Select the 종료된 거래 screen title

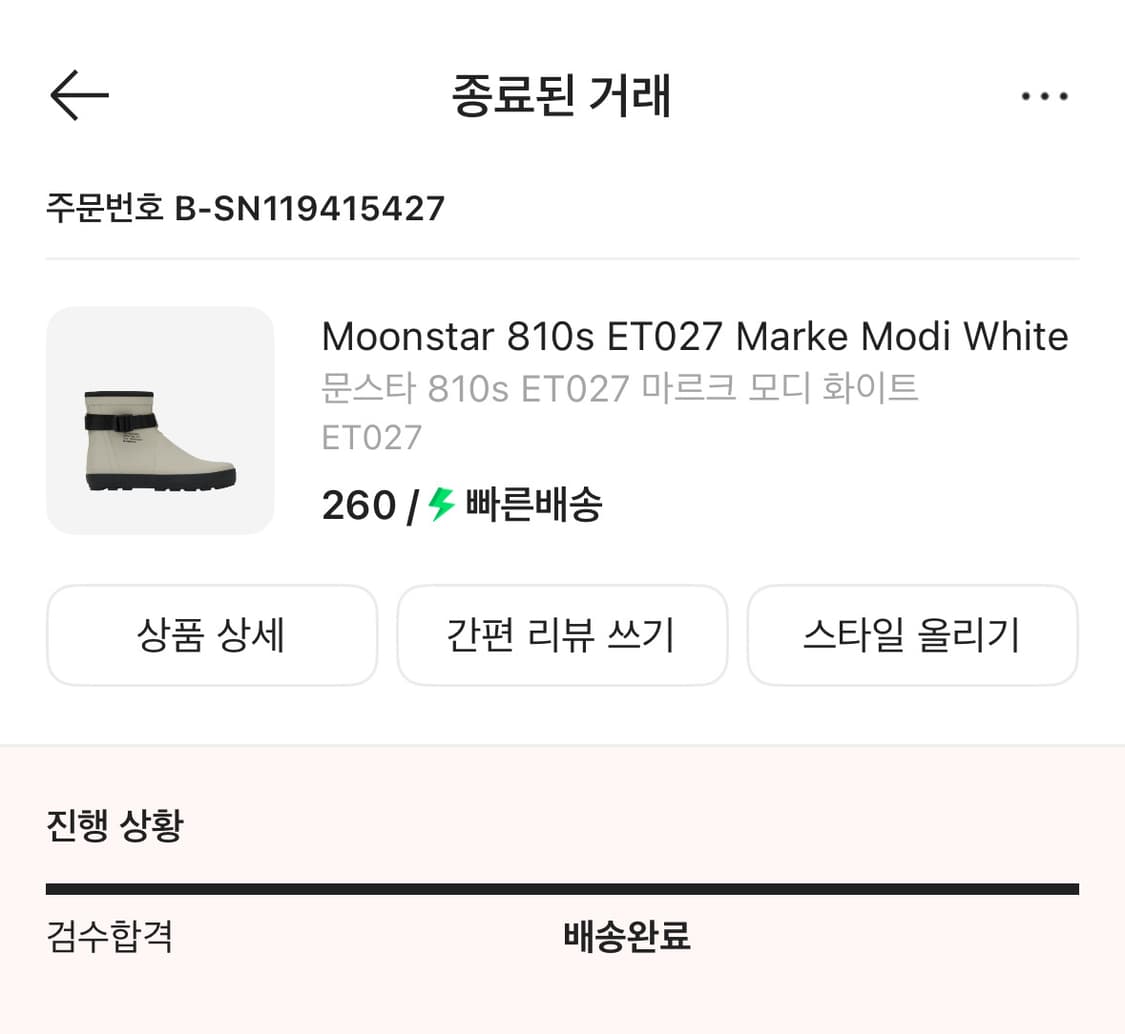[562, 95]
